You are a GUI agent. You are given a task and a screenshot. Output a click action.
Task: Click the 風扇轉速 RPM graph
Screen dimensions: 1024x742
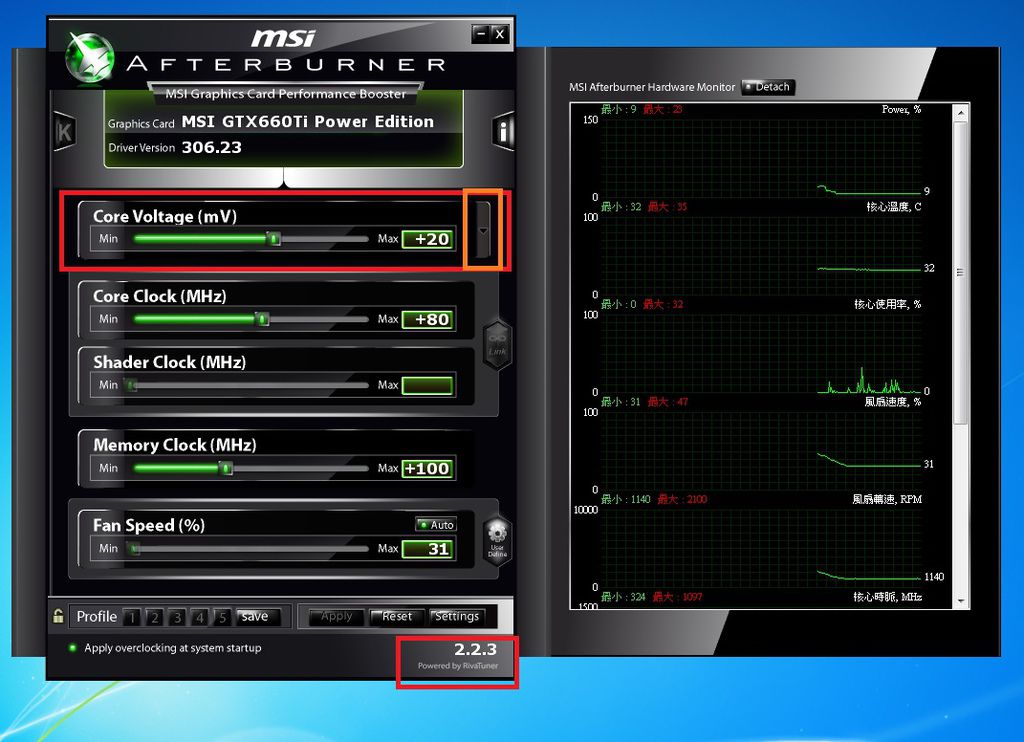coord(761,547)
